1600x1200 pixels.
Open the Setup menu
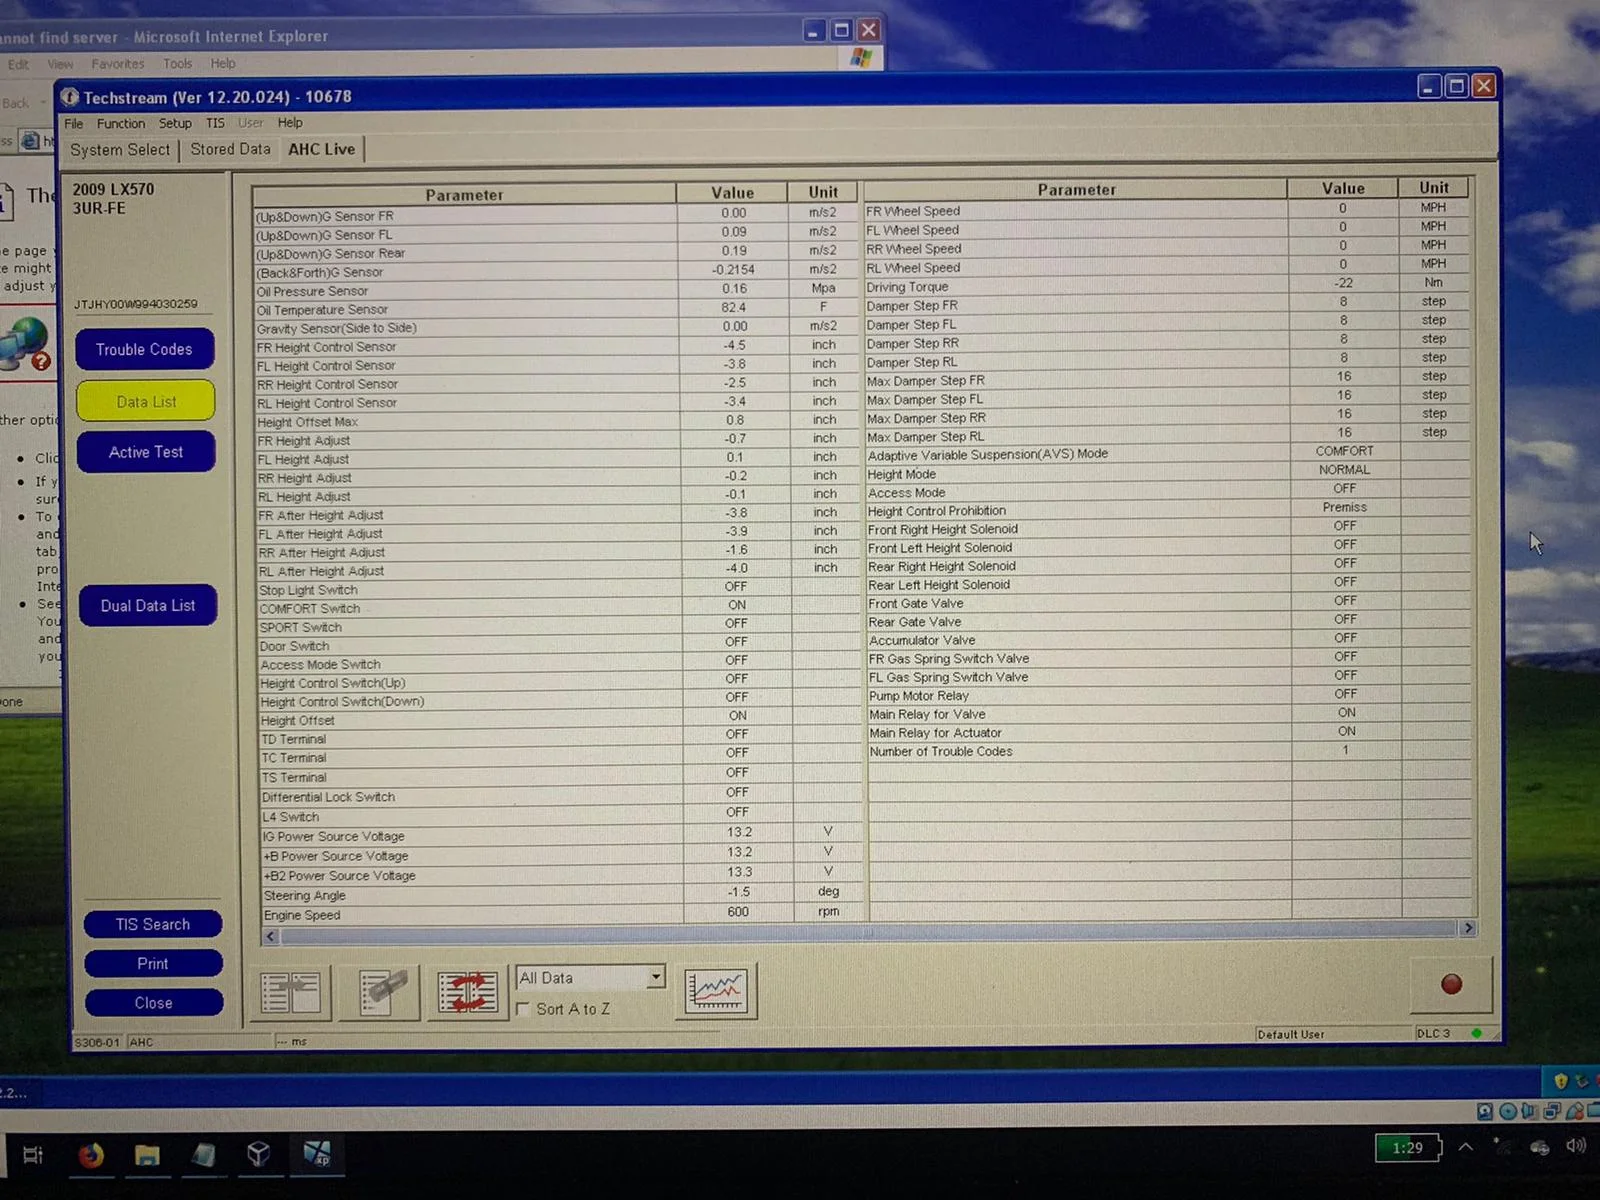point(175,123)
